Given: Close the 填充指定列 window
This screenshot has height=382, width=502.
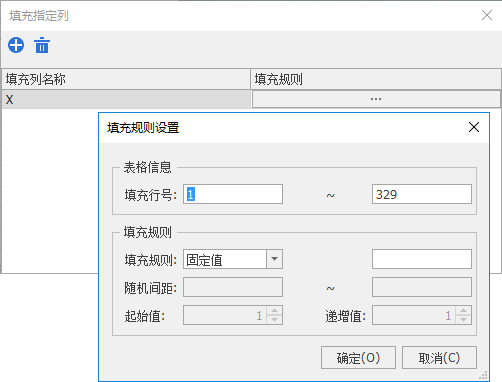Looking at the screenshot, I should pyautogui.click(x=487, y=15).
